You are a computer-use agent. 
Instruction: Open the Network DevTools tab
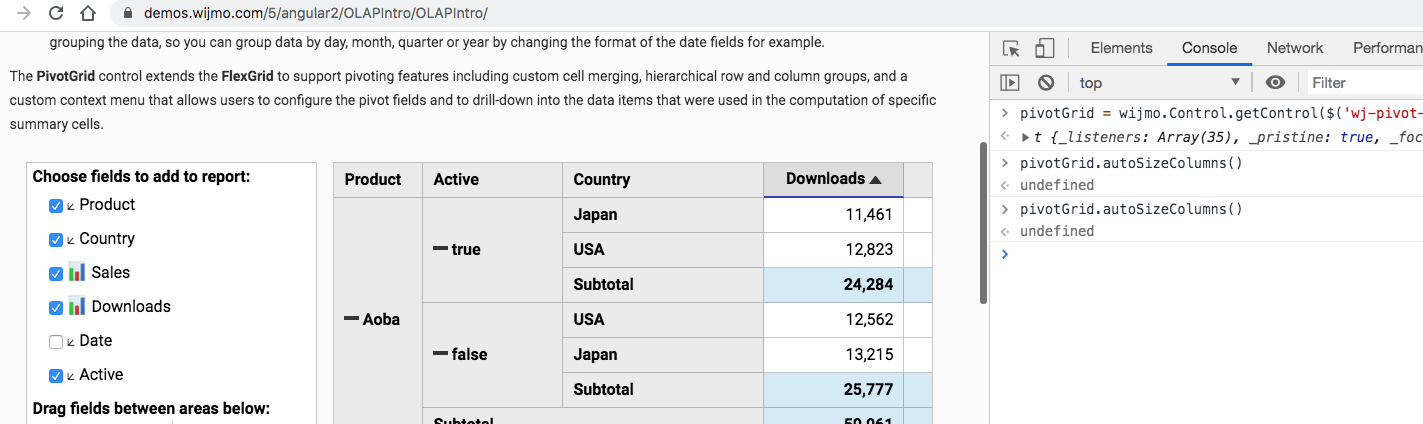[x=1295, y=48]
